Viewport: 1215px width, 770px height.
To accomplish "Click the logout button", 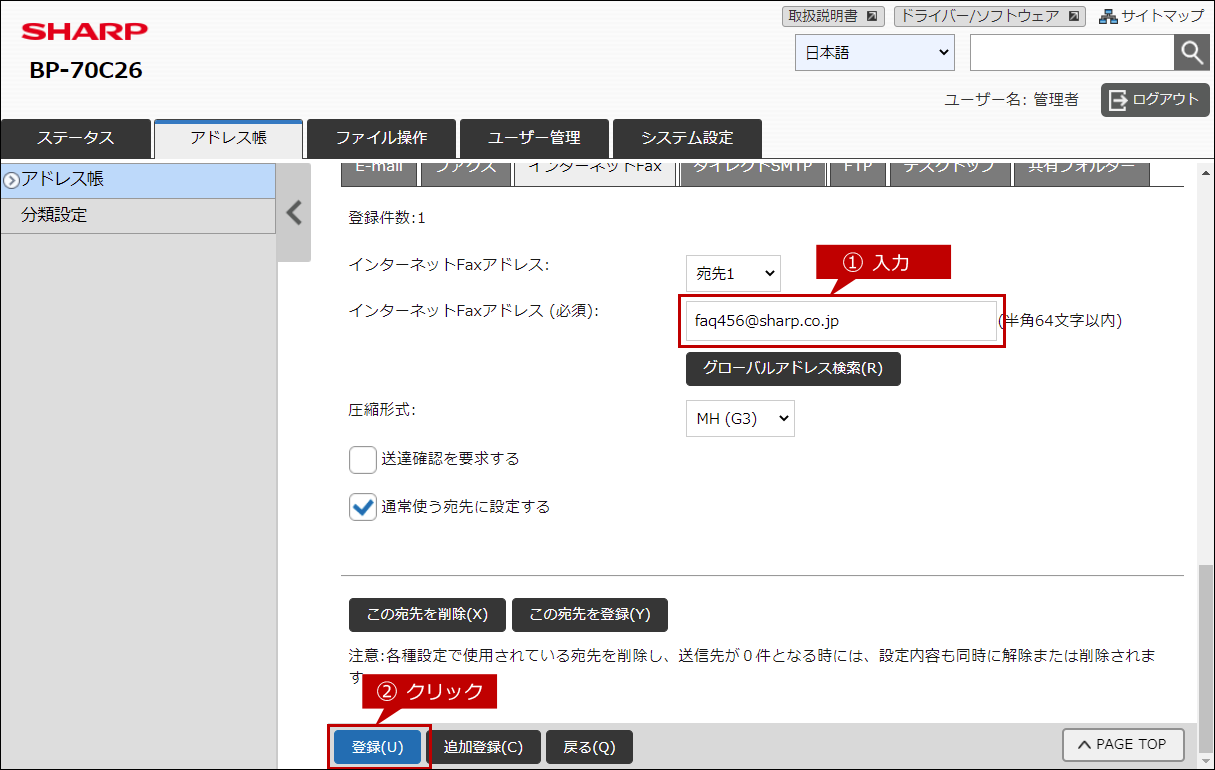I will pyautogui.click(x=1155, y=99).
